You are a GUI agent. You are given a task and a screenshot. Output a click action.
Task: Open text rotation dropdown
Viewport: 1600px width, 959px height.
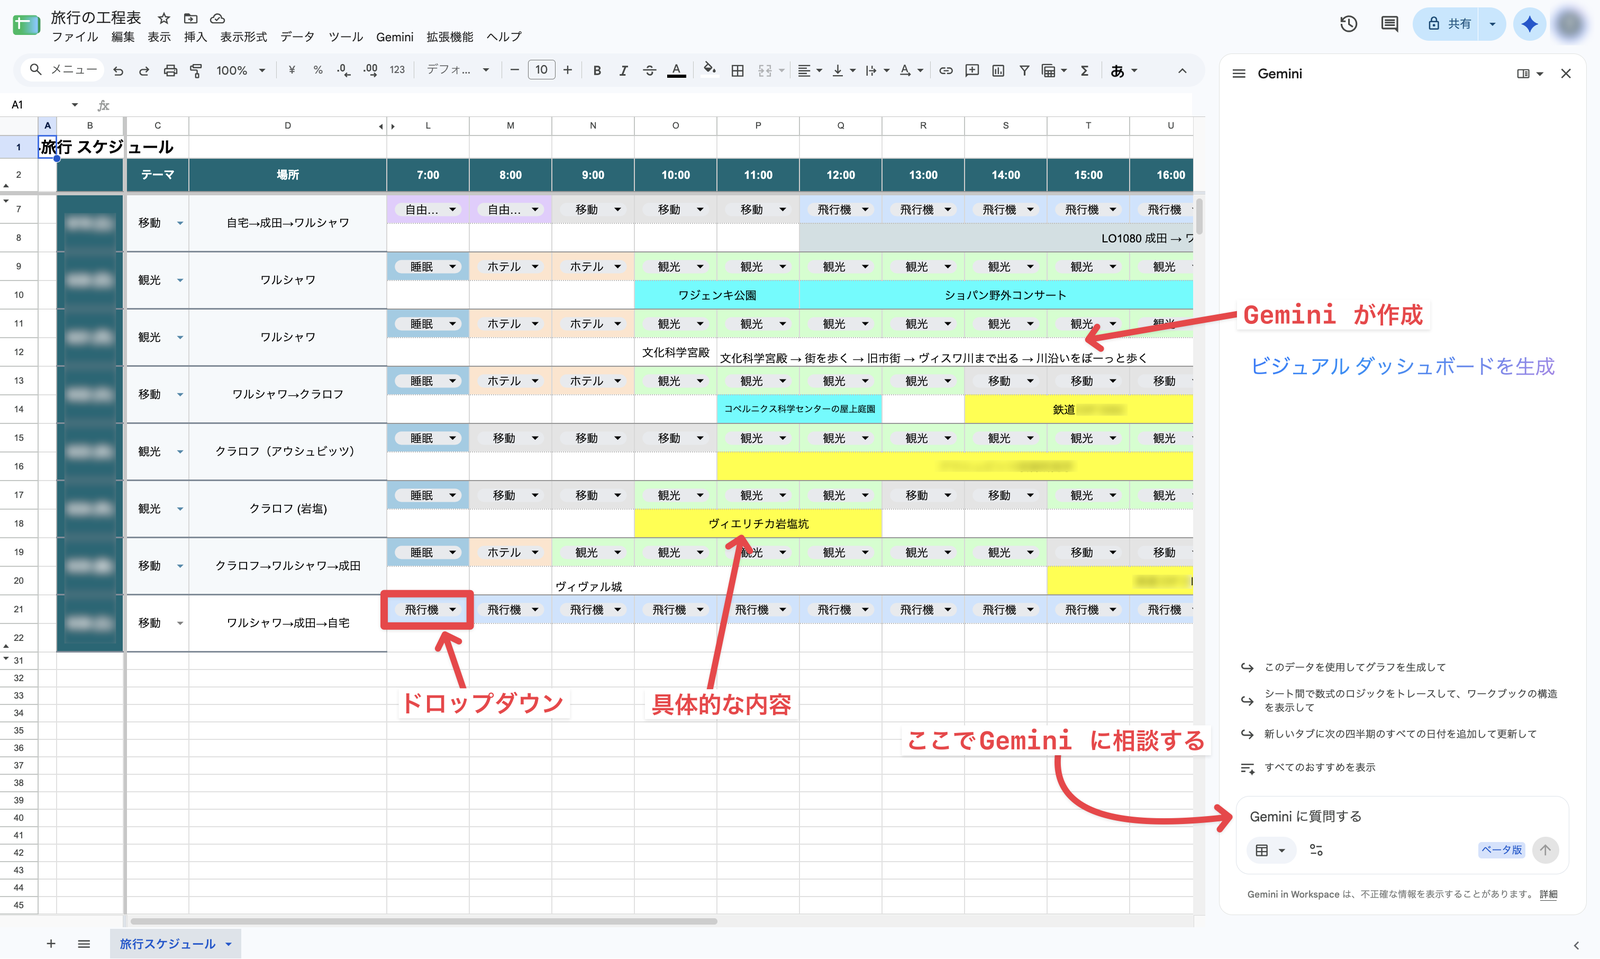911,70
